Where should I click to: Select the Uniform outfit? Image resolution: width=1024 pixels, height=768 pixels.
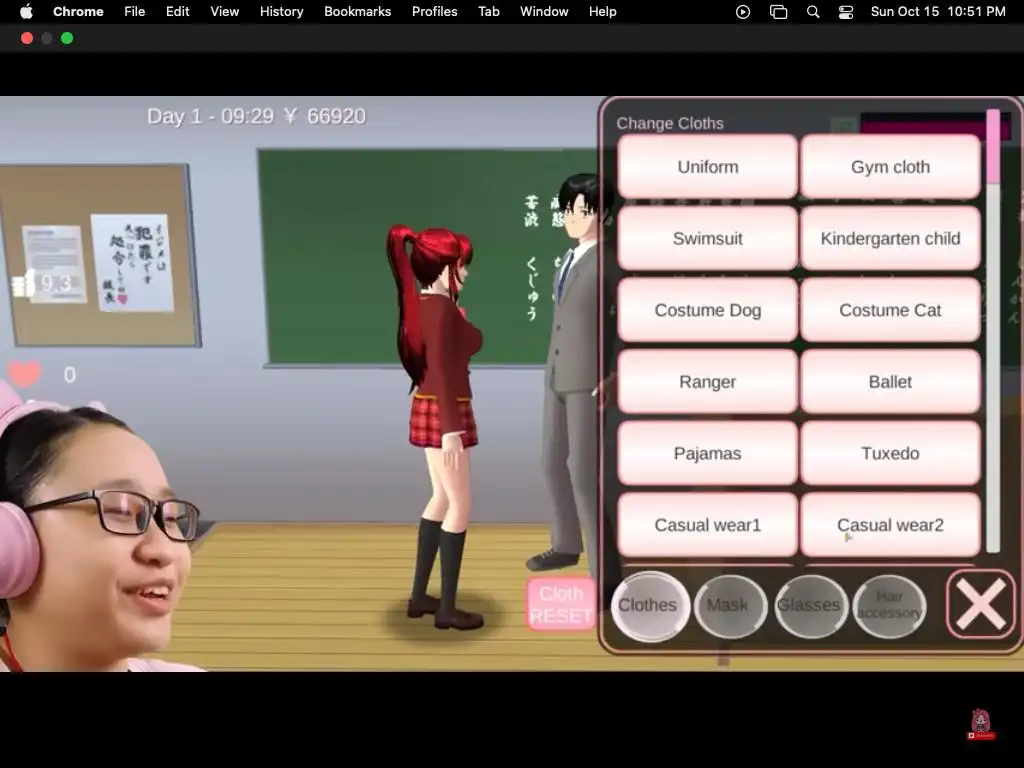(x=707, y=167)
